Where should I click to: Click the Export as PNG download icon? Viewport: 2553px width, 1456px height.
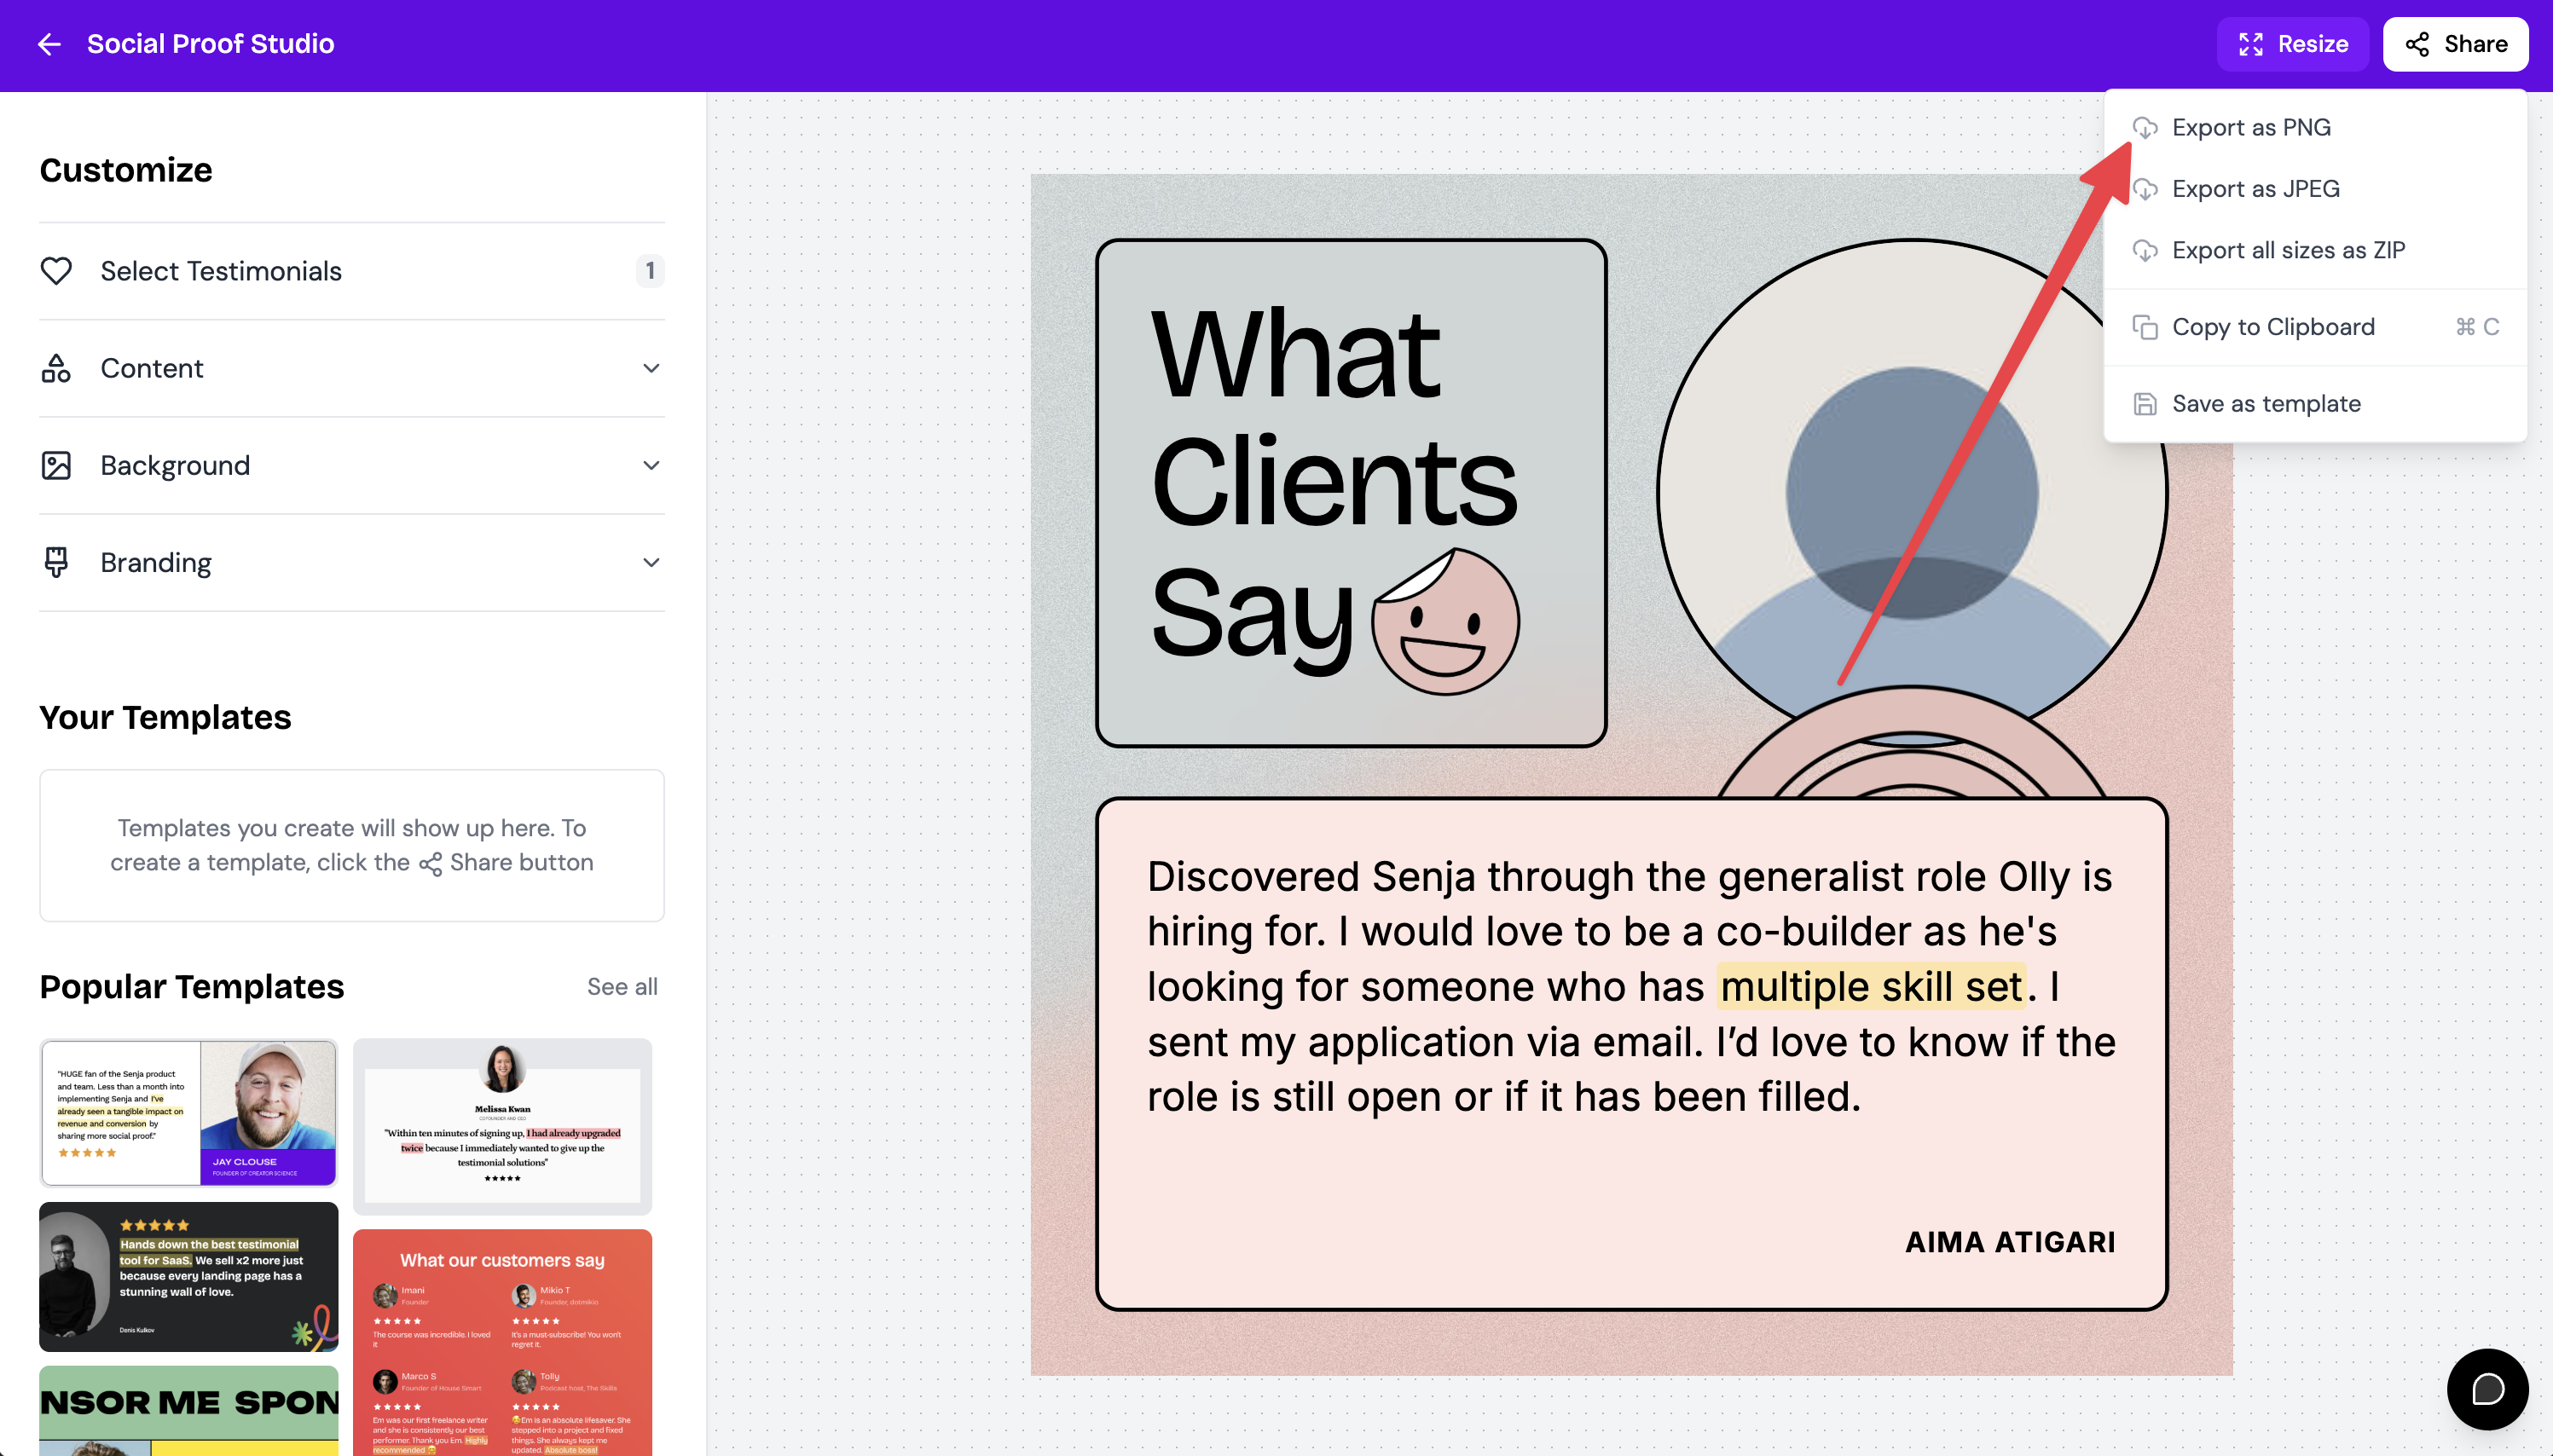(x=2144, y=127)
